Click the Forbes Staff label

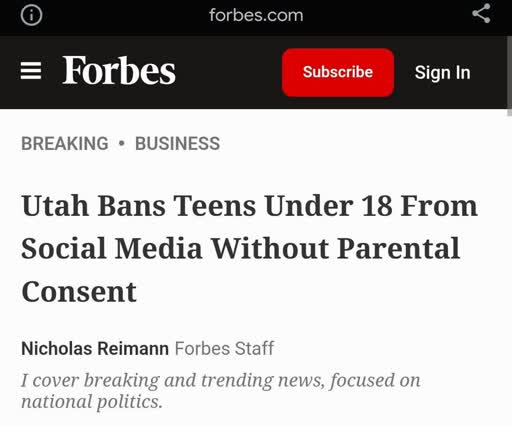[x=224, y=349]
